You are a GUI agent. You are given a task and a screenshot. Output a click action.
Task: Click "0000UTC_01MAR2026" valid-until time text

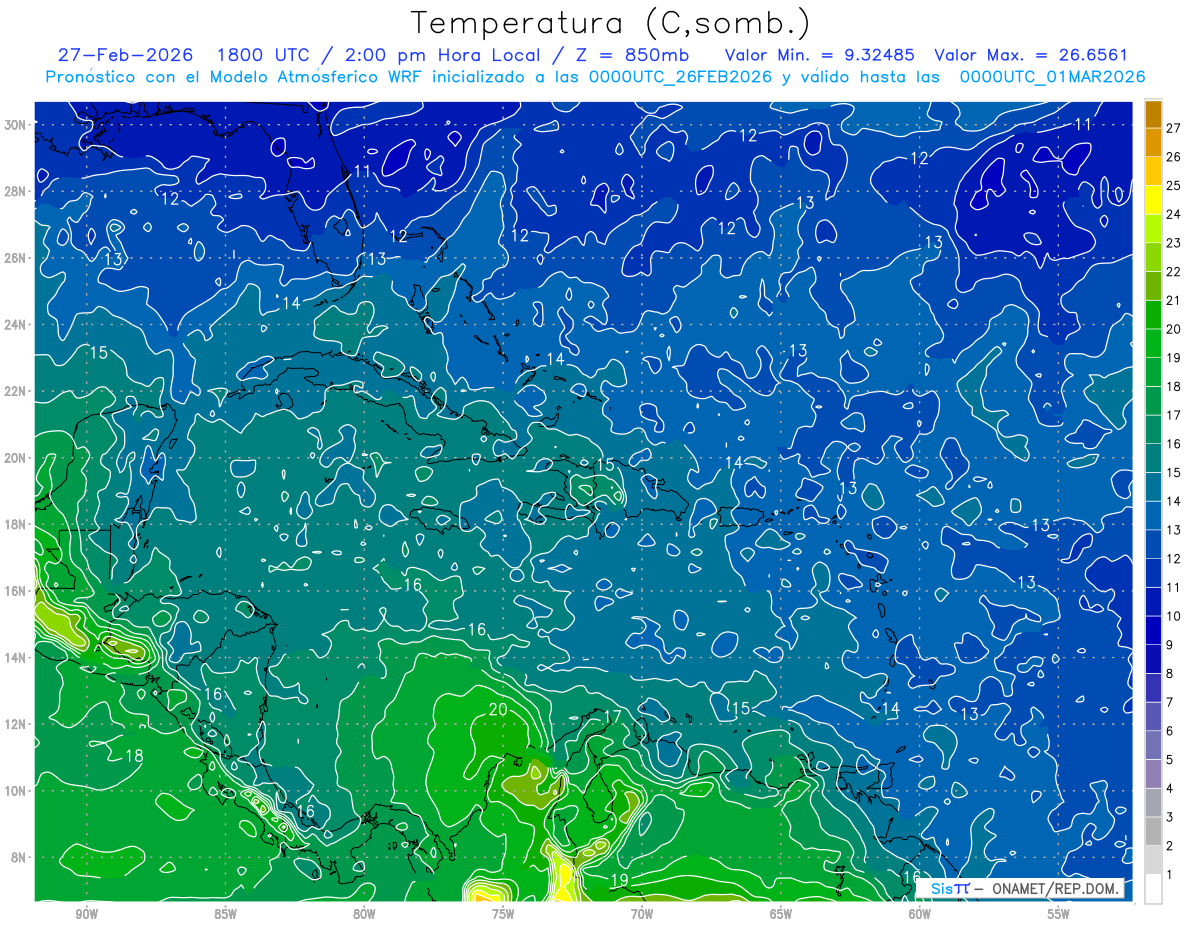(x=1052, y=76)
